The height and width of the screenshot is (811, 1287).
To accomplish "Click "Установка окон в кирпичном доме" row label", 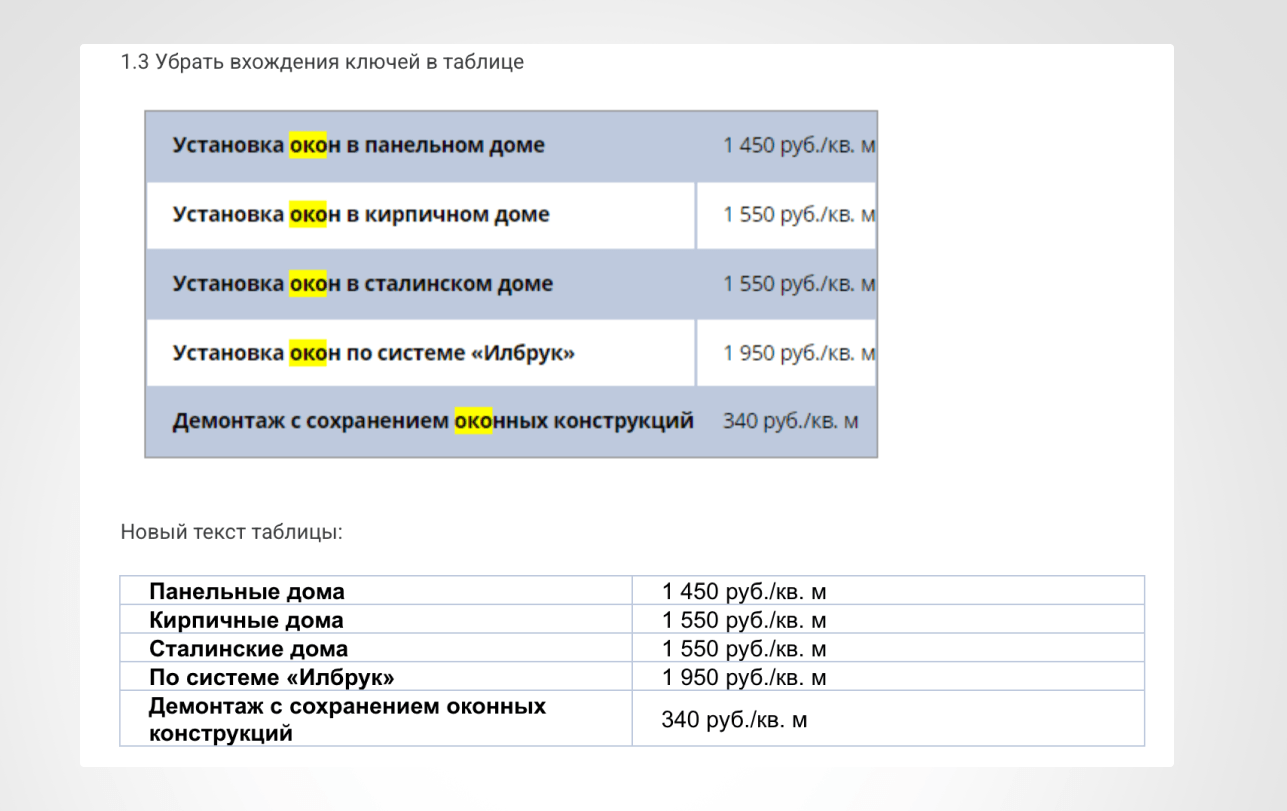I will (x=361, y=215).
